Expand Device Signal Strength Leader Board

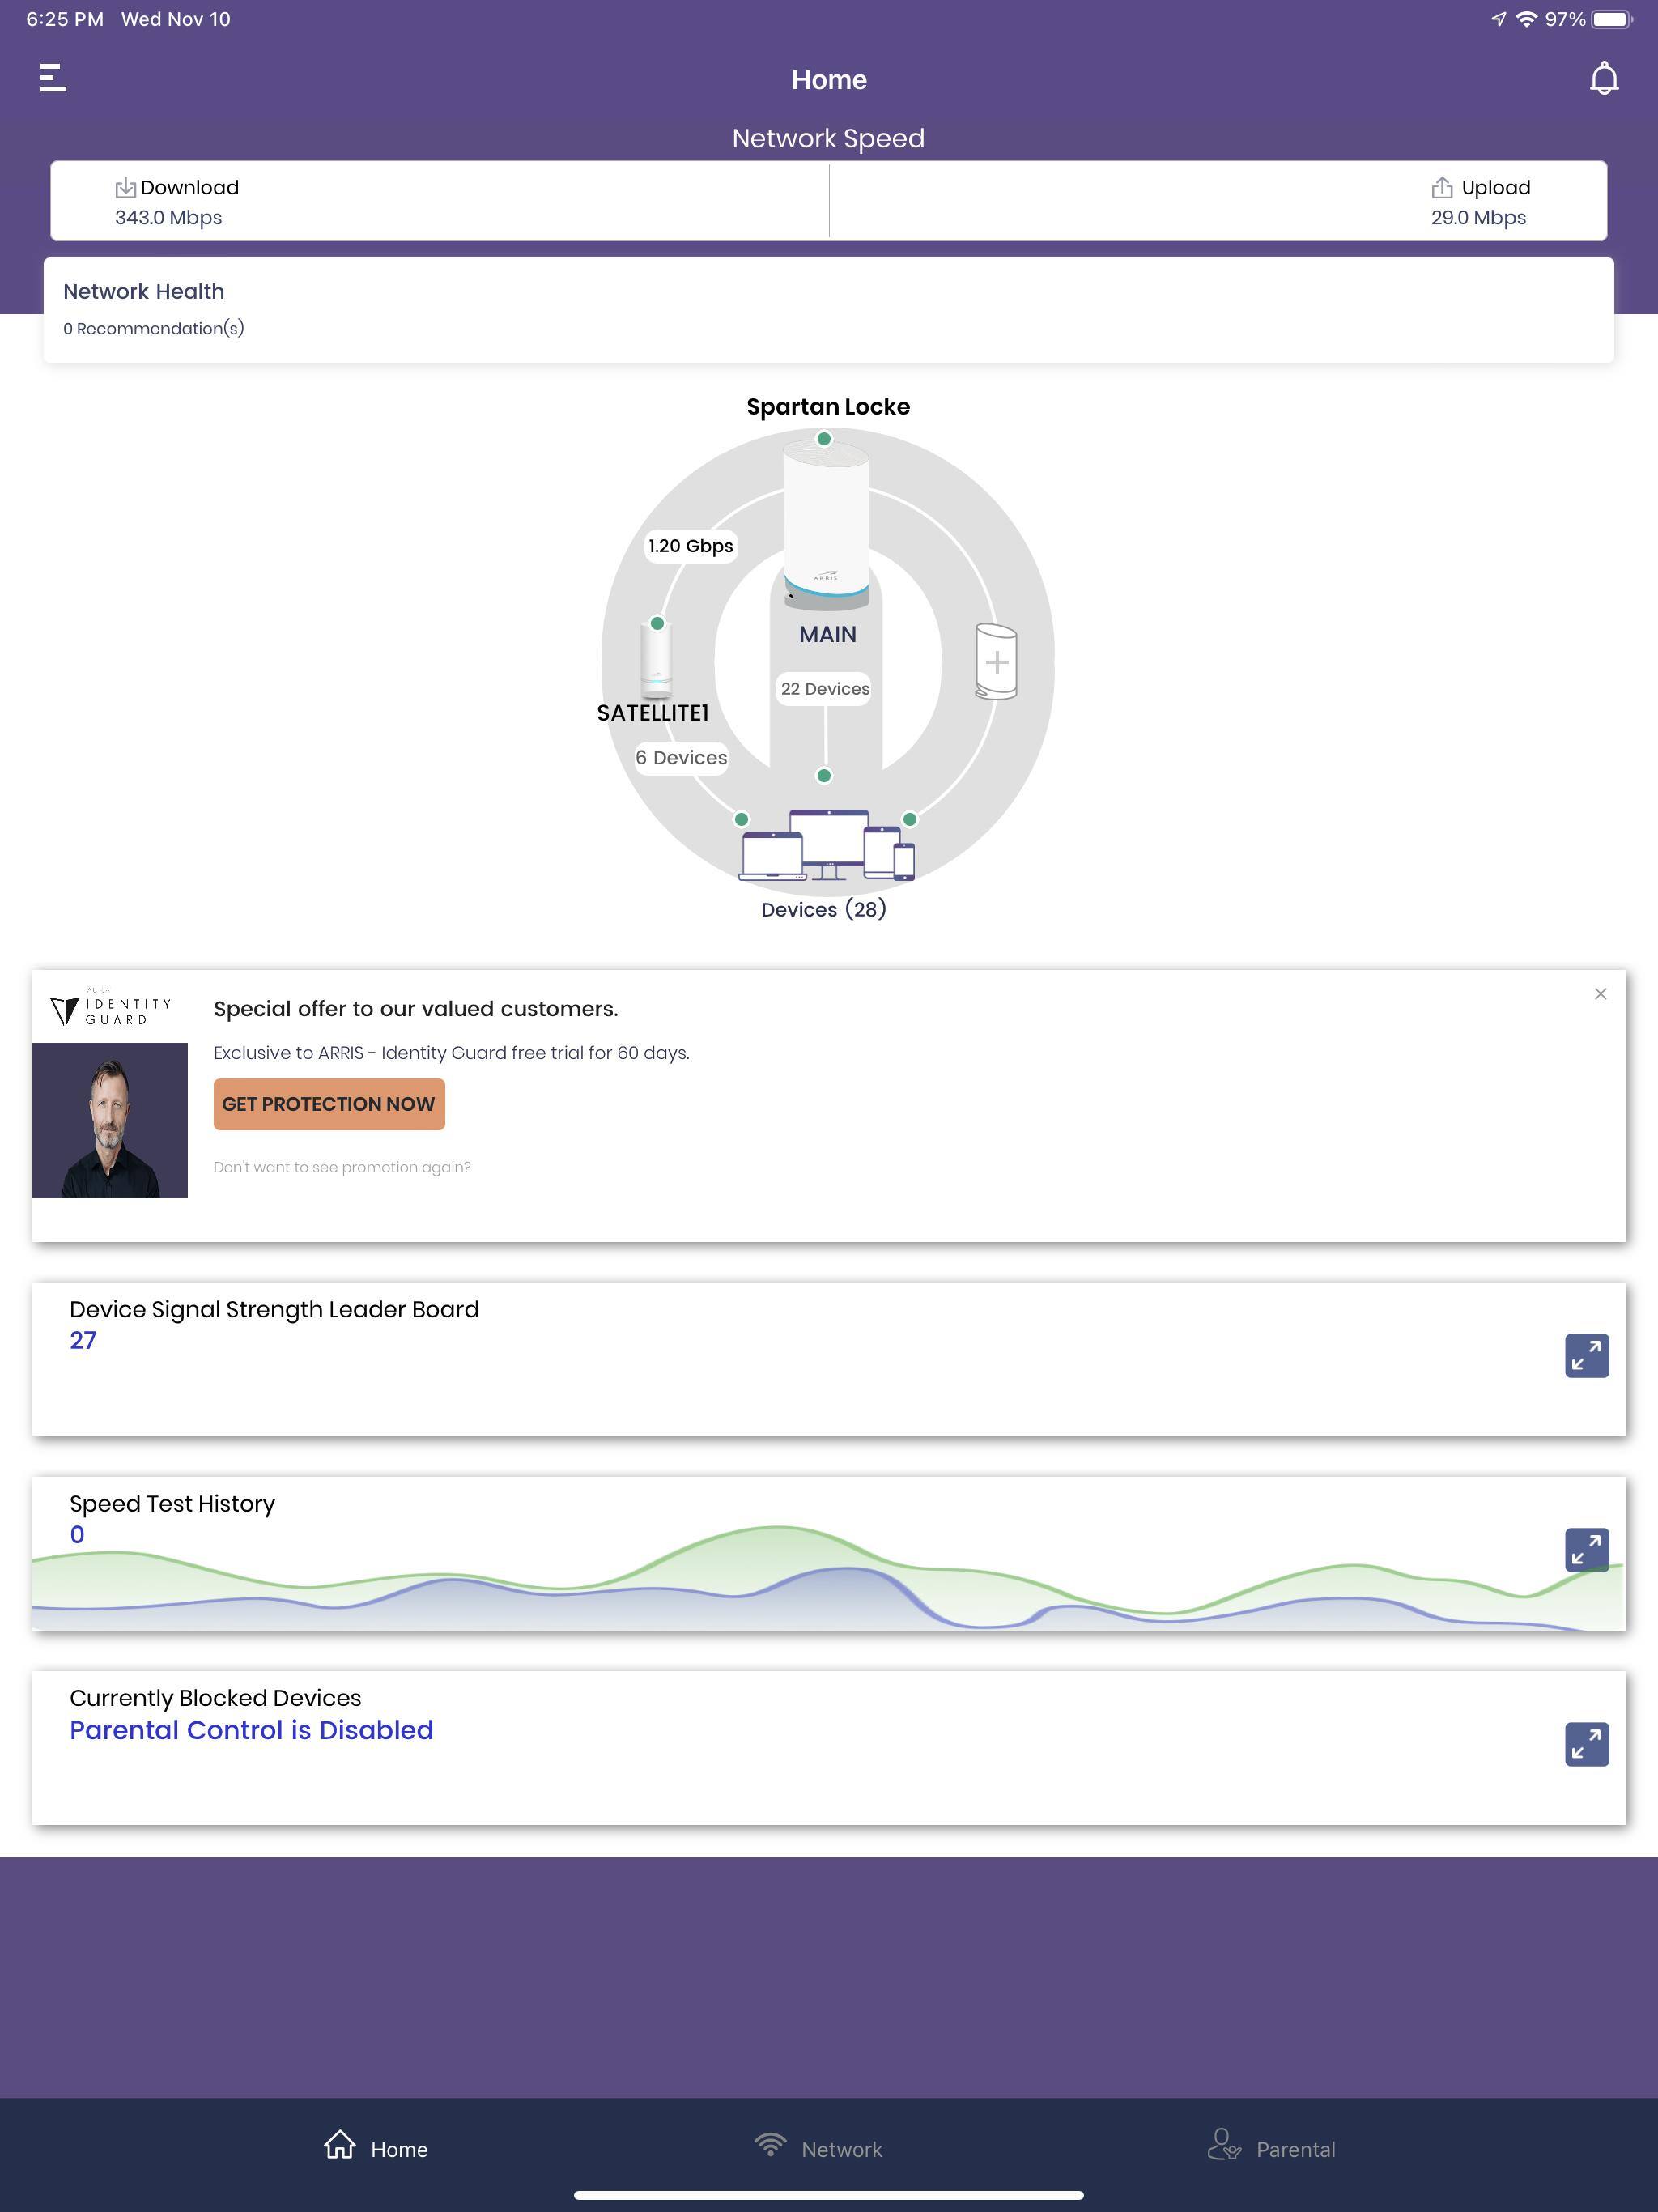point(1586,1356)
